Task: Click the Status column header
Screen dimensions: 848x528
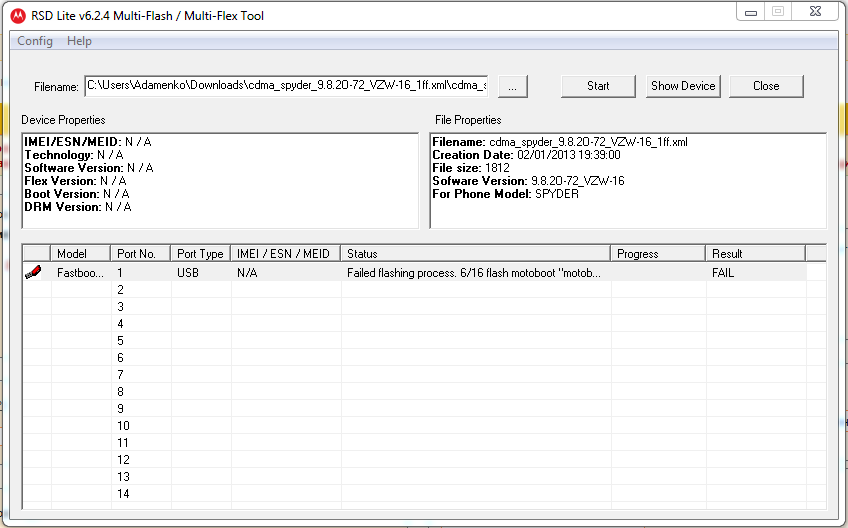Action: pyautogui.click(x=475, y=254)
